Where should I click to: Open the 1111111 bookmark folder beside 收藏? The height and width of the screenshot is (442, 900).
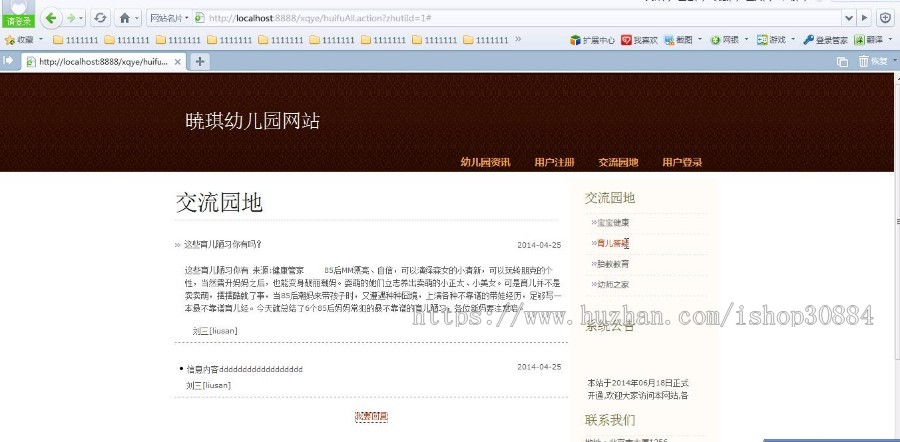pyautogui.click(x=76, y=40)
